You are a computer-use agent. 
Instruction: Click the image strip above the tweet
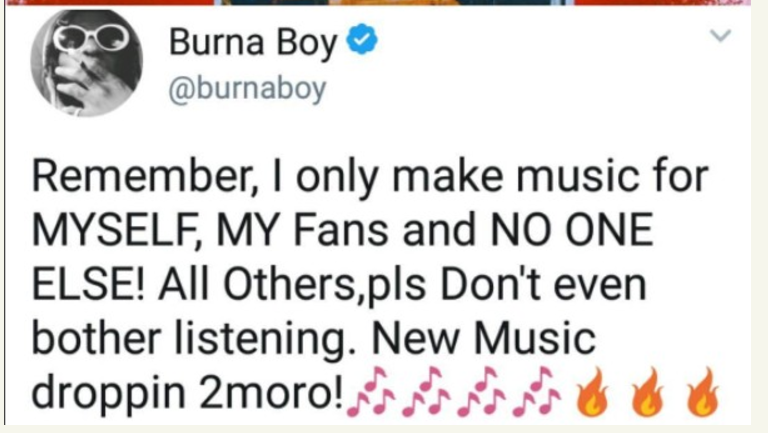point(378,2)
